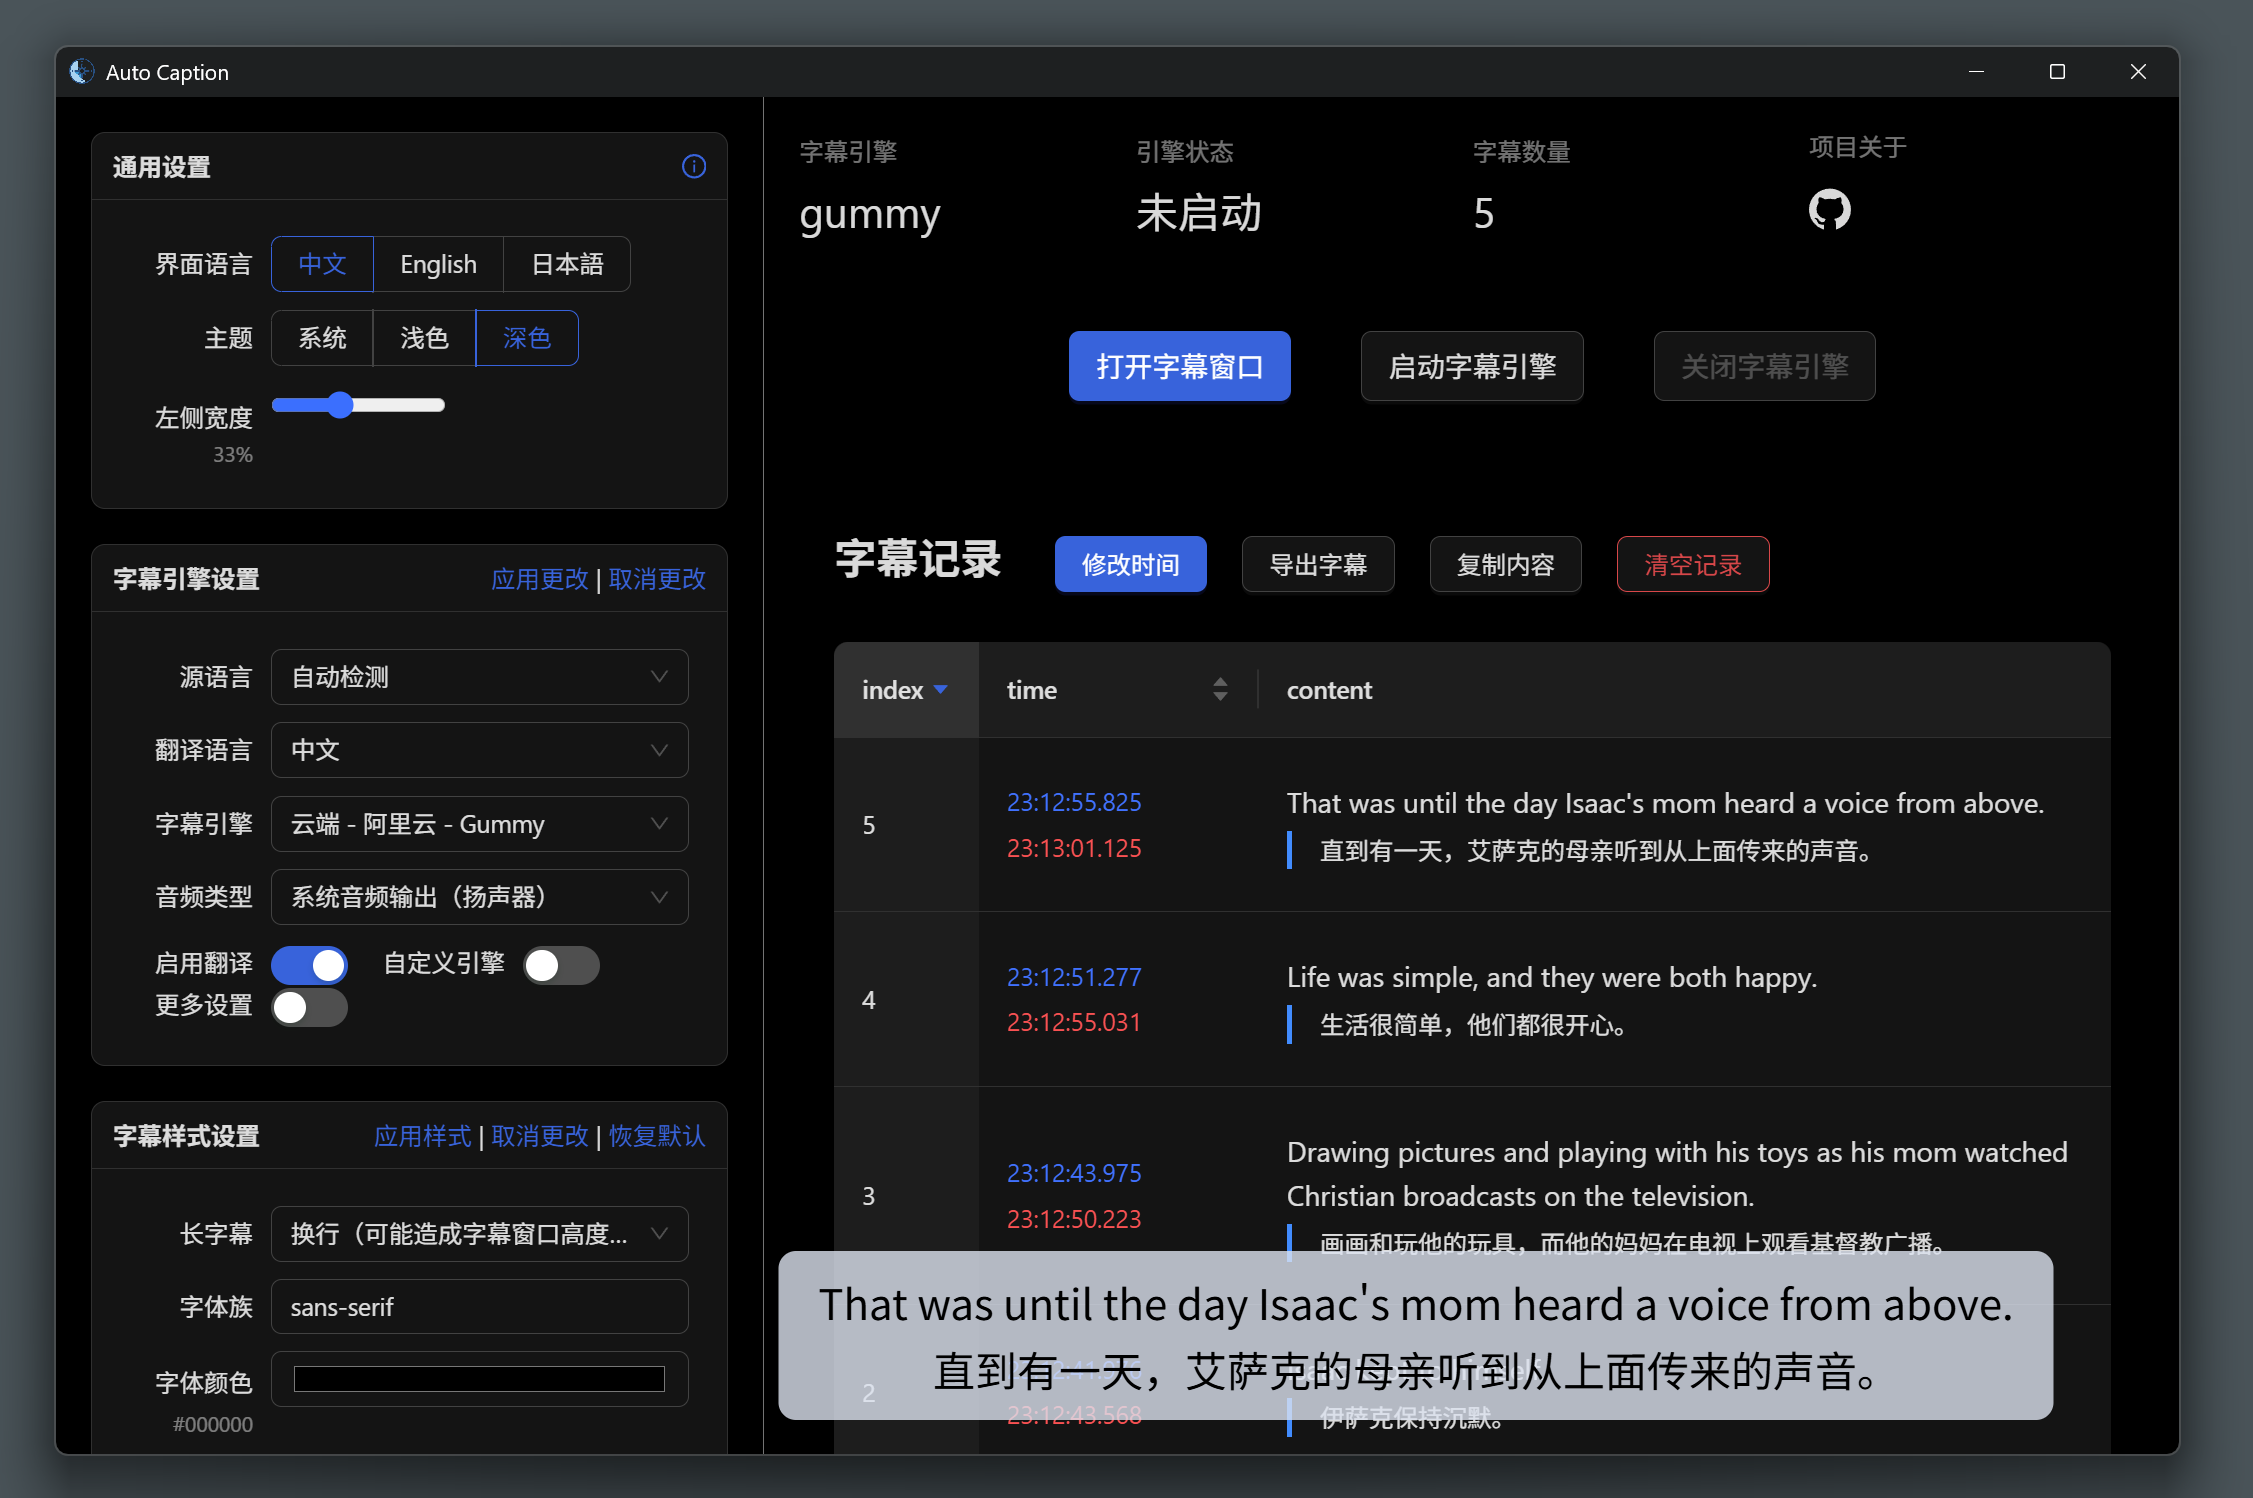The image size is (2253, 1498).
Task: Turn on the 更多设置 switch
Action: pos(310,1007)
